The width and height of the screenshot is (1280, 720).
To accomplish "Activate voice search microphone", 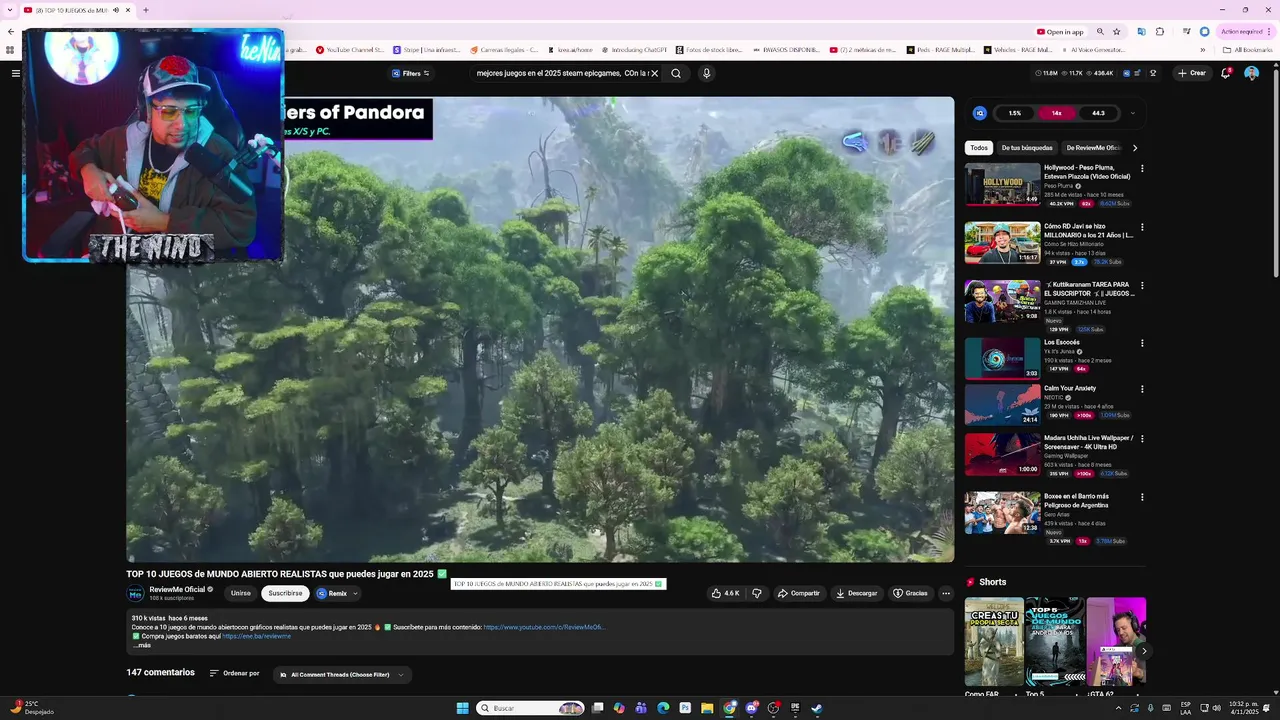I will click(706, 73).
